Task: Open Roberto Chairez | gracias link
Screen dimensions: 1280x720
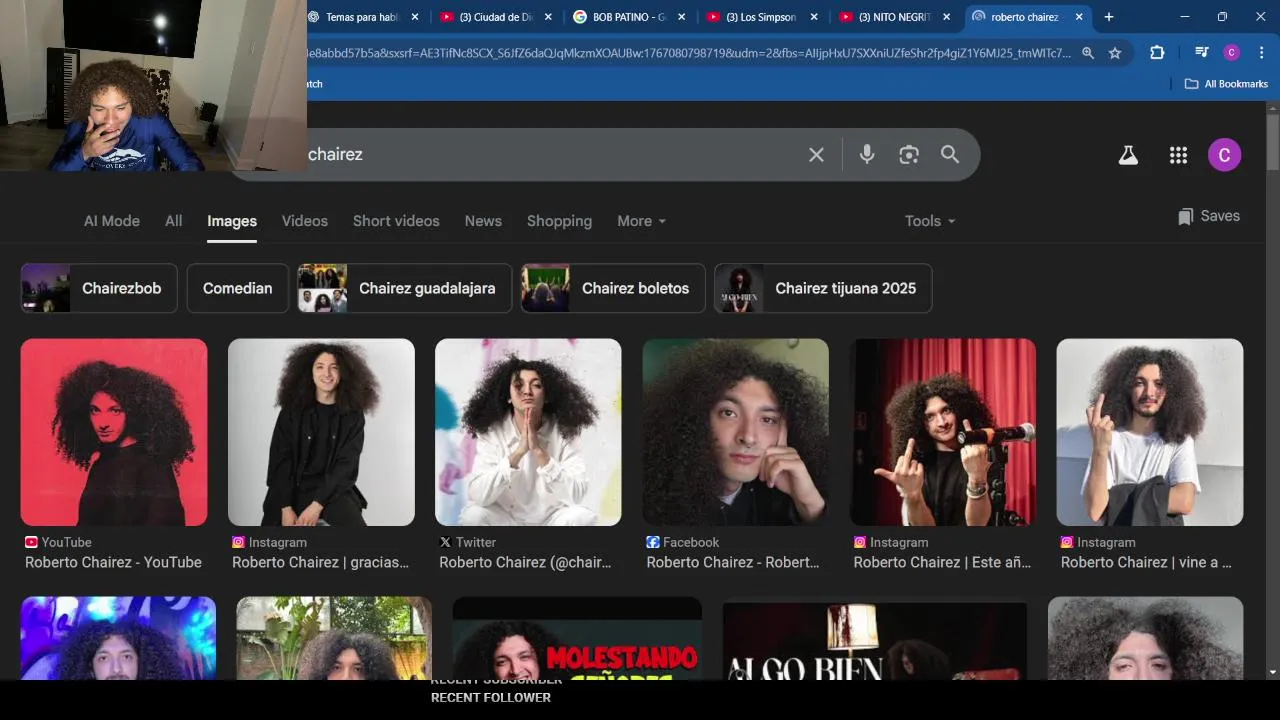Action: point(321,562)
